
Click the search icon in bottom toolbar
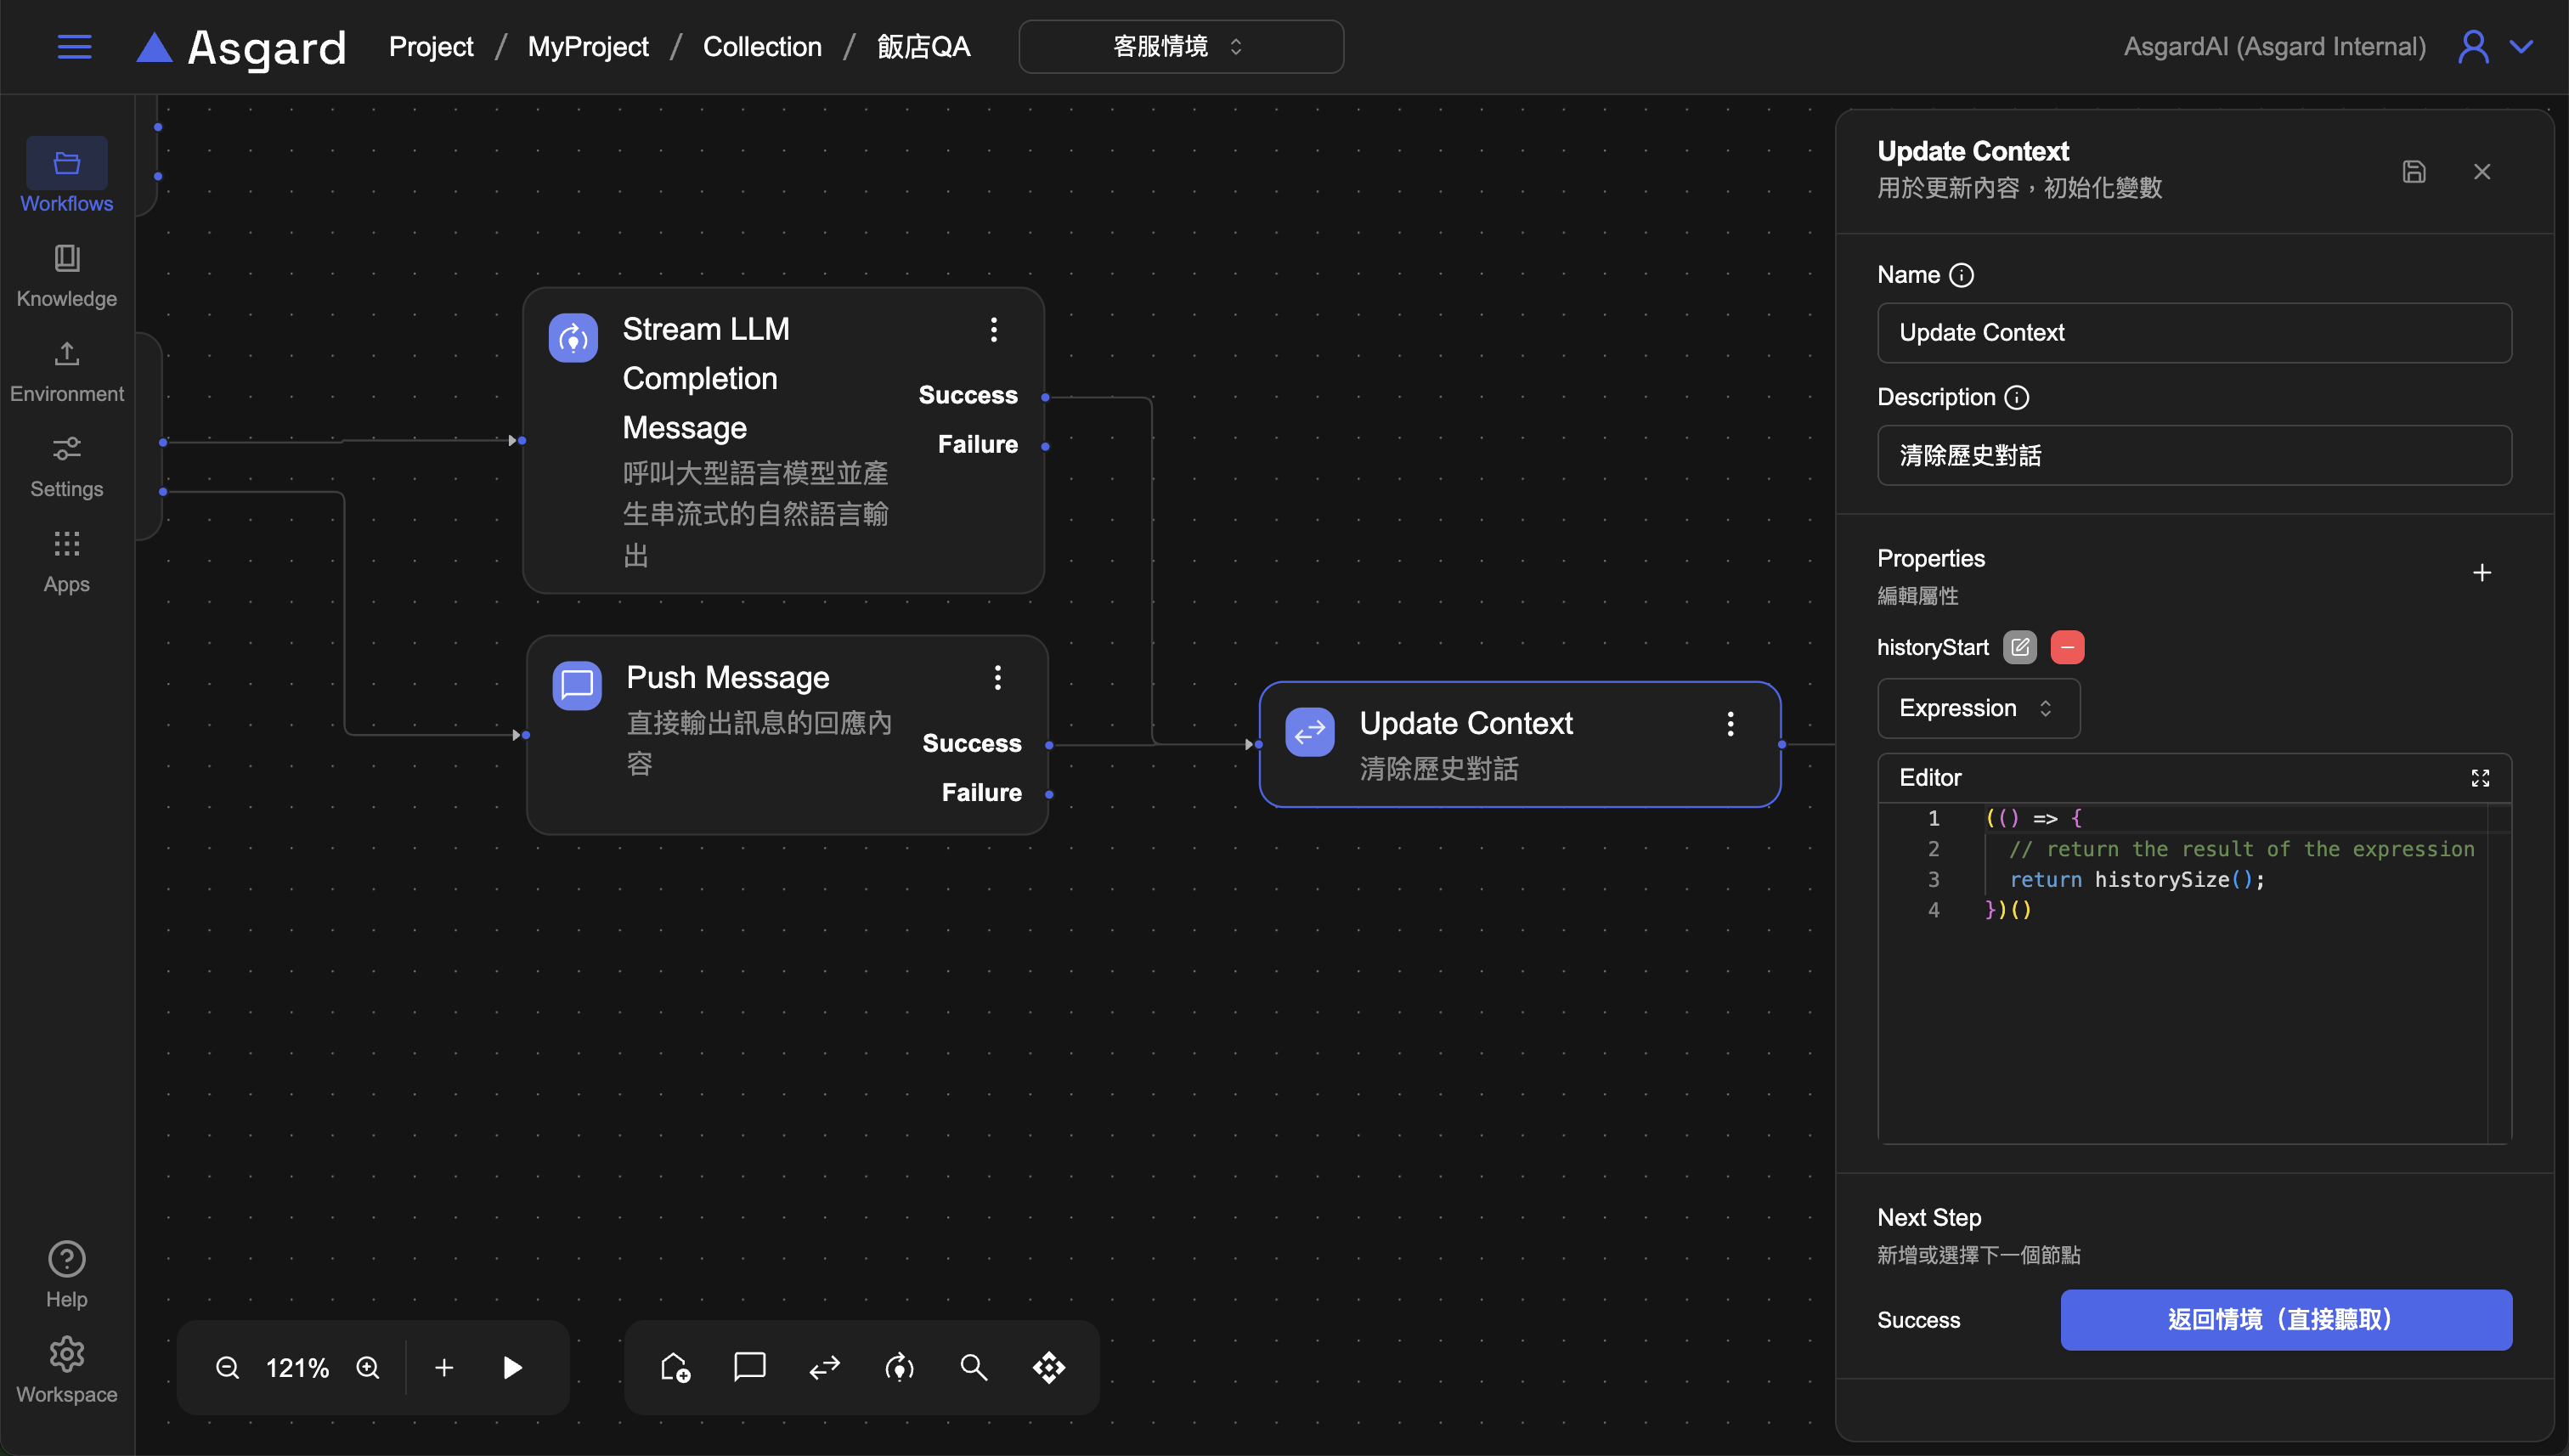(973, 1367)
